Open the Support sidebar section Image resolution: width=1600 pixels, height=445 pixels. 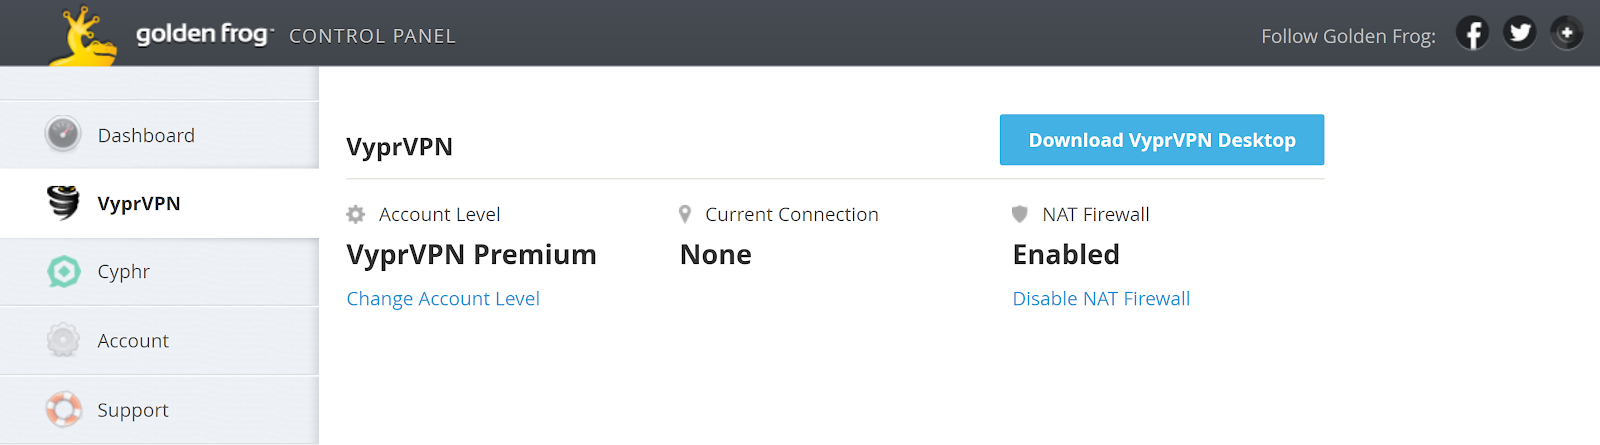point(159,410)
